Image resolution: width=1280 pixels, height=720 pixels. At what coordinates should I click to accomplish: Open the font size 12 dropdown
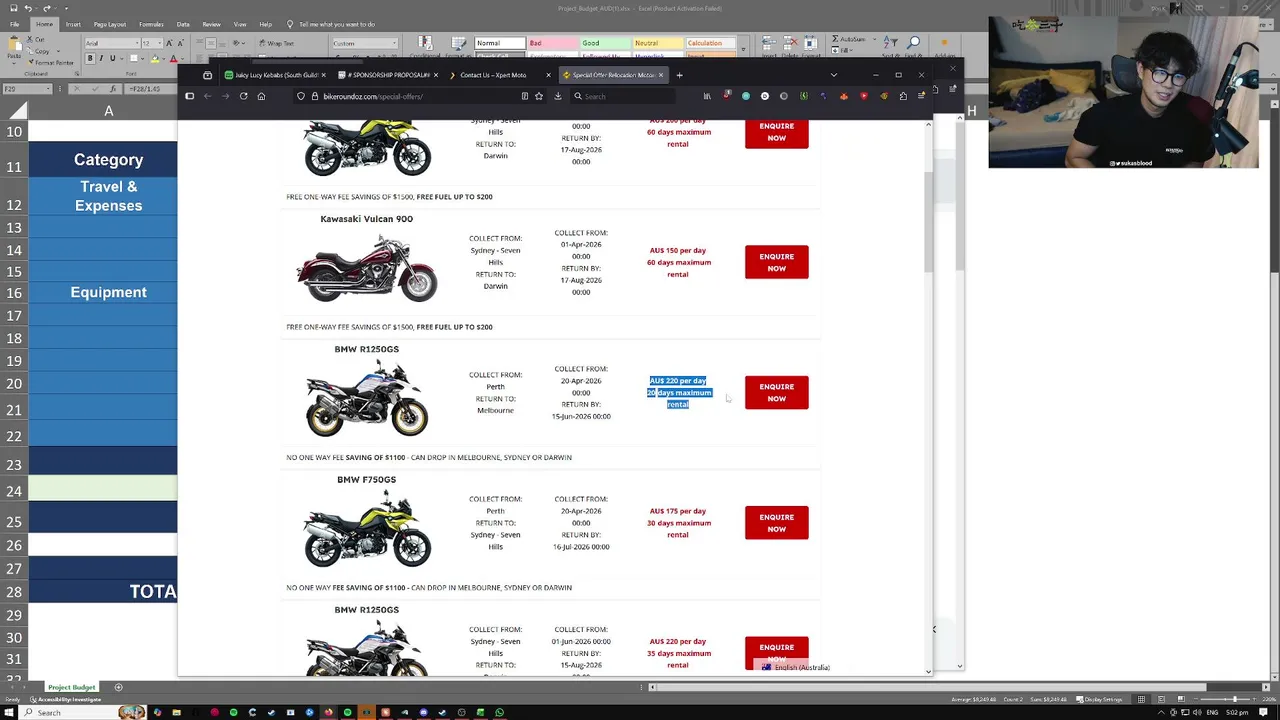click(x=158, y=43)
